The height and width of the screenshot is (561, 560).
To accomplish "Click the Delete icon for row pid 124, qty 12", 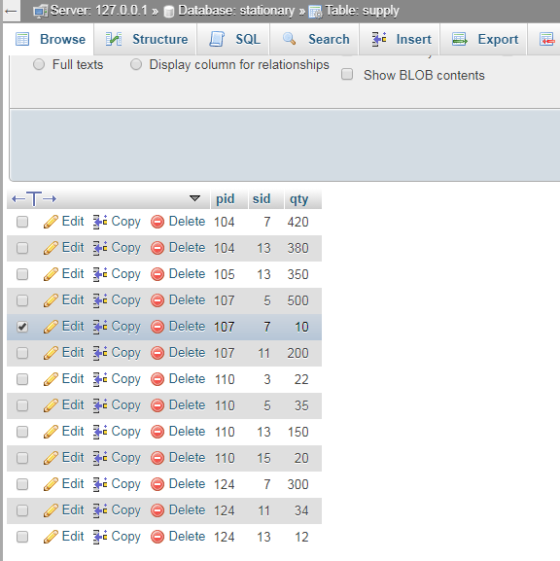I will 157,536.
